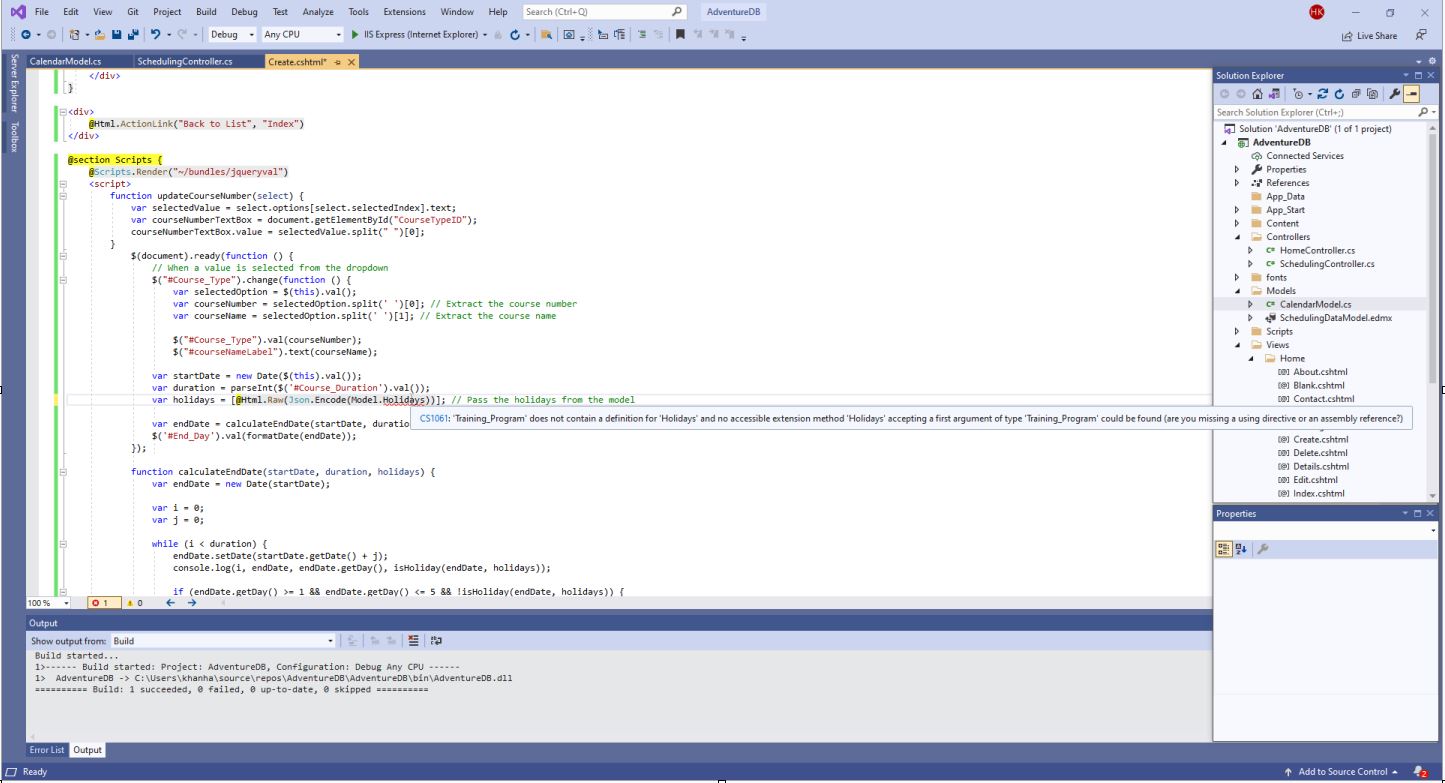Viewport: 1445px width, 783px height.
Task: Click Switch Views icon in Solution Explorer
Action: 1274,94
